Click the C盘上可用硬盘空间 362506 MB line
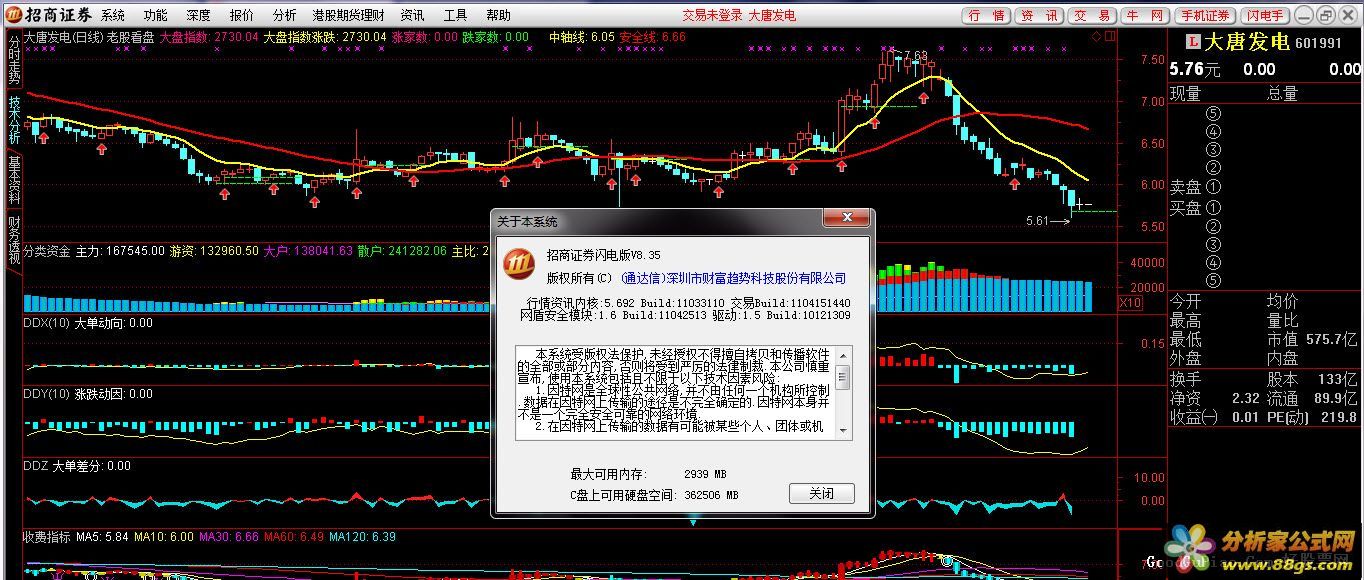This screenshot has width=1364, height=580. pyautogui.click(x=655, y=495)
